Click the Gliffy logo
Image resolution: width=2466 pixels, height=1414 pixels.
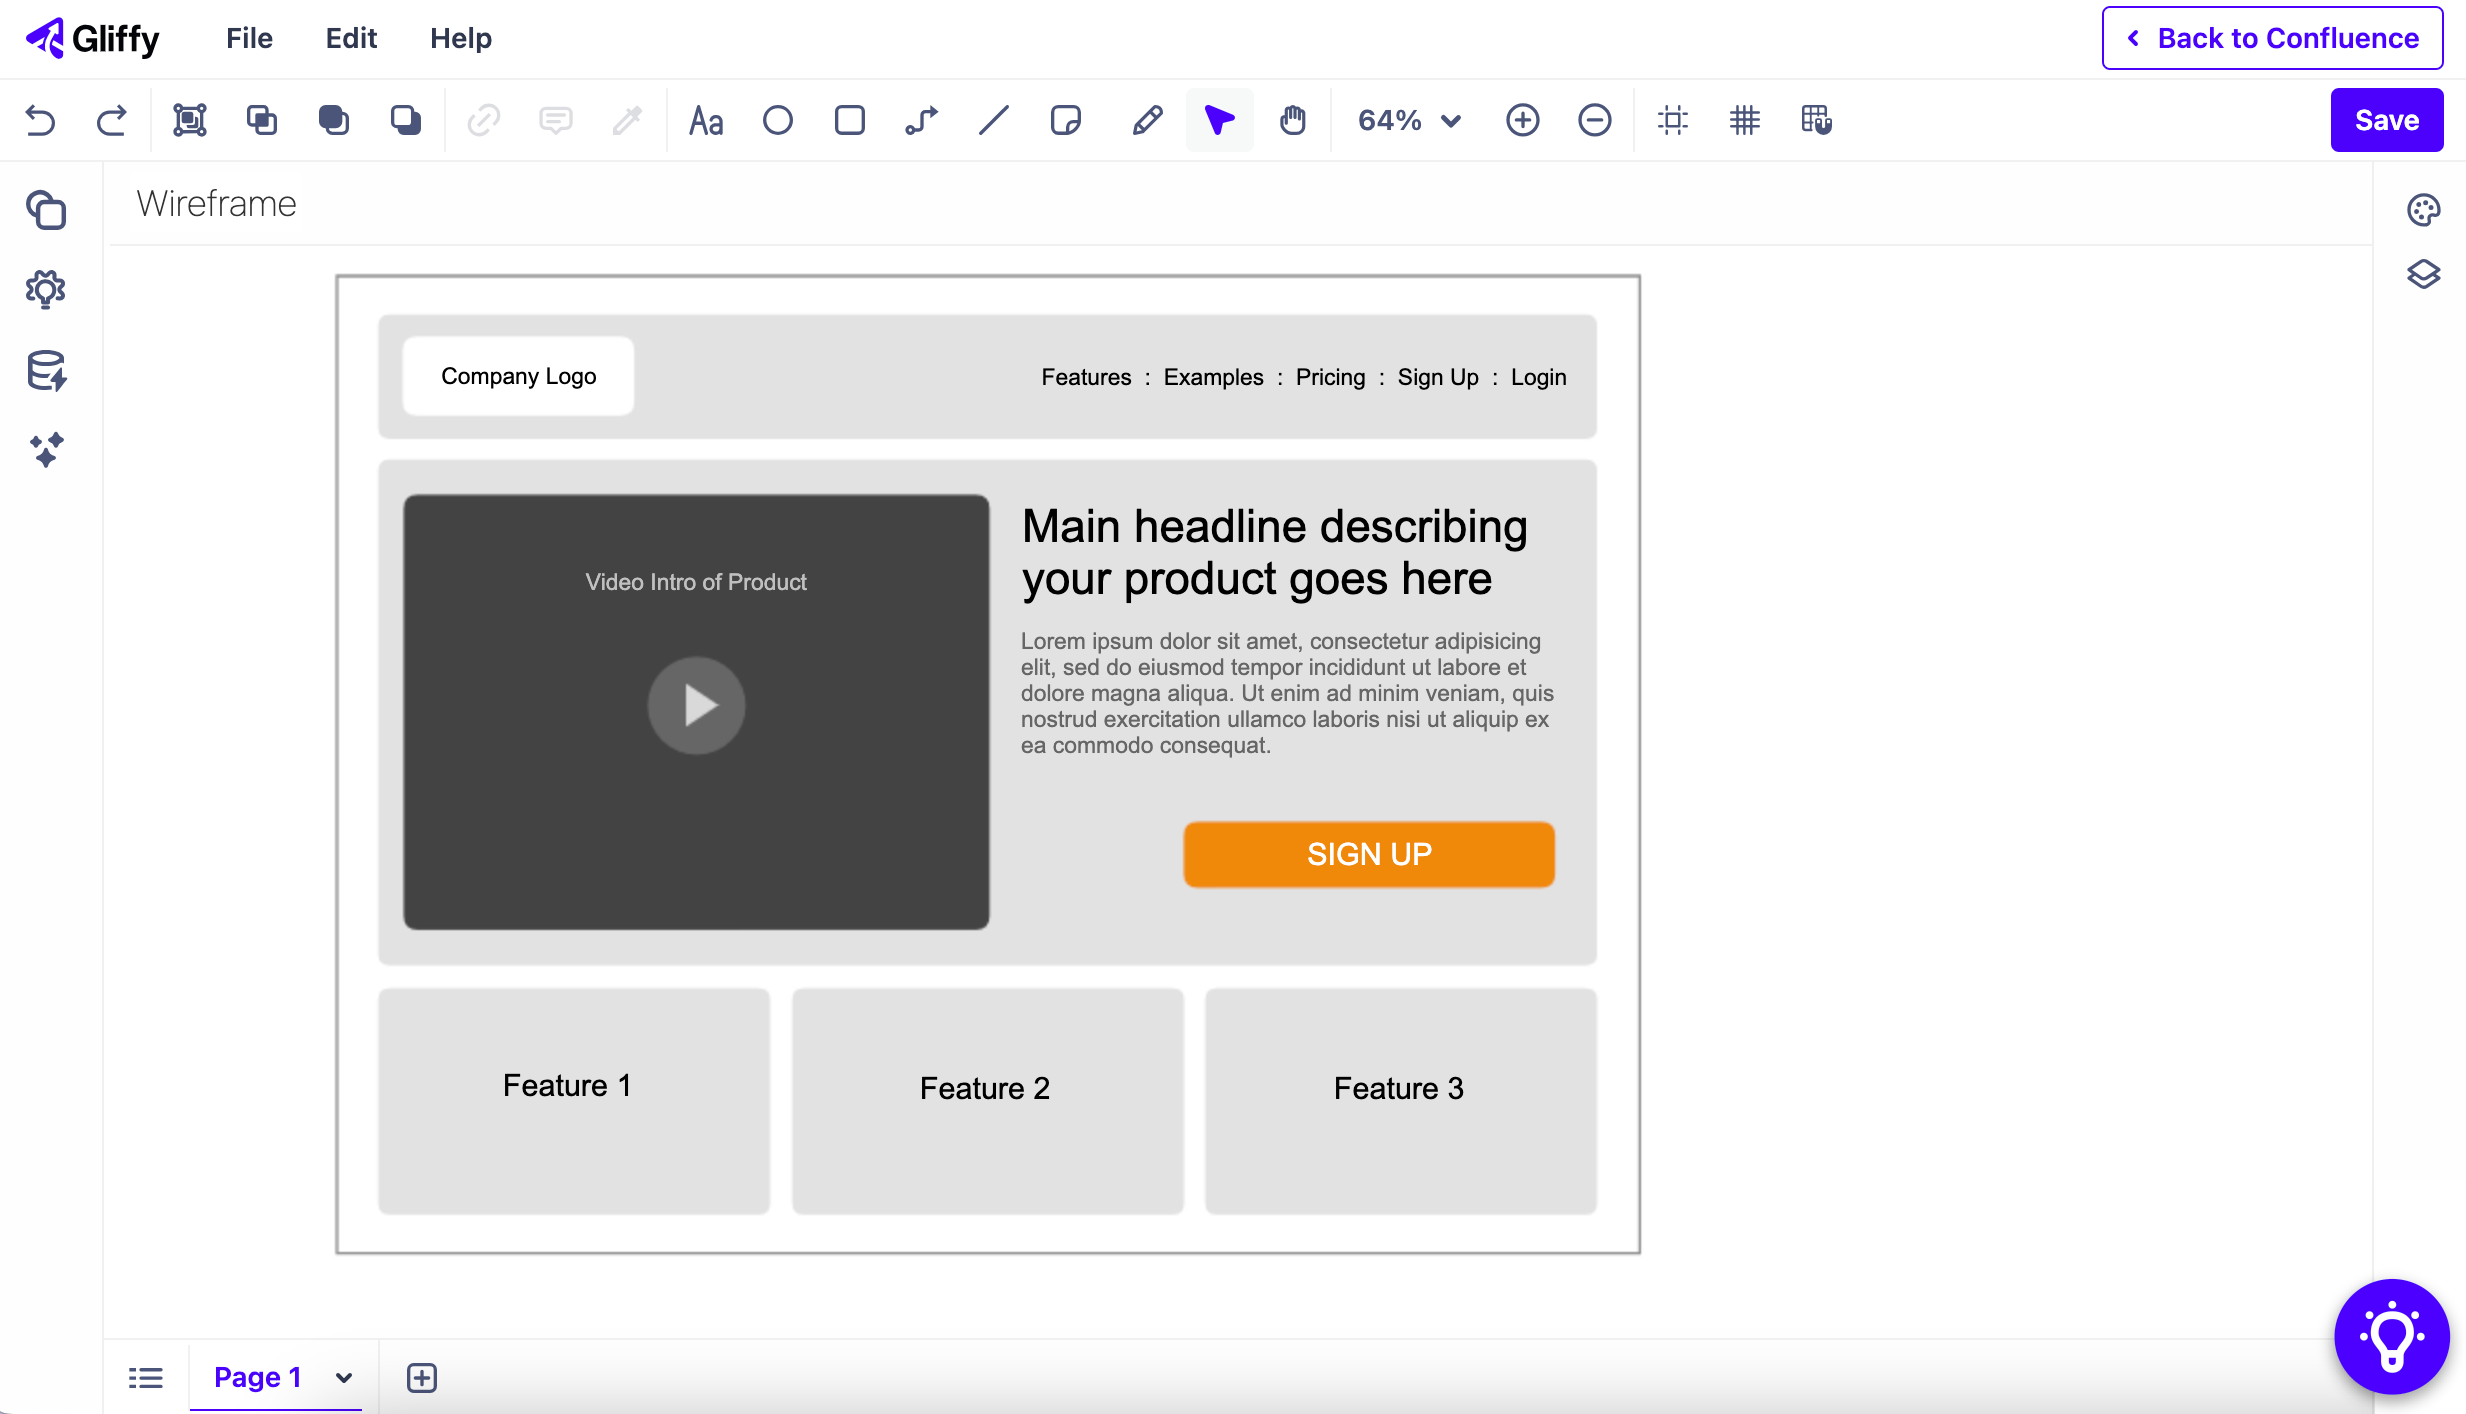[x=92, y=38]
